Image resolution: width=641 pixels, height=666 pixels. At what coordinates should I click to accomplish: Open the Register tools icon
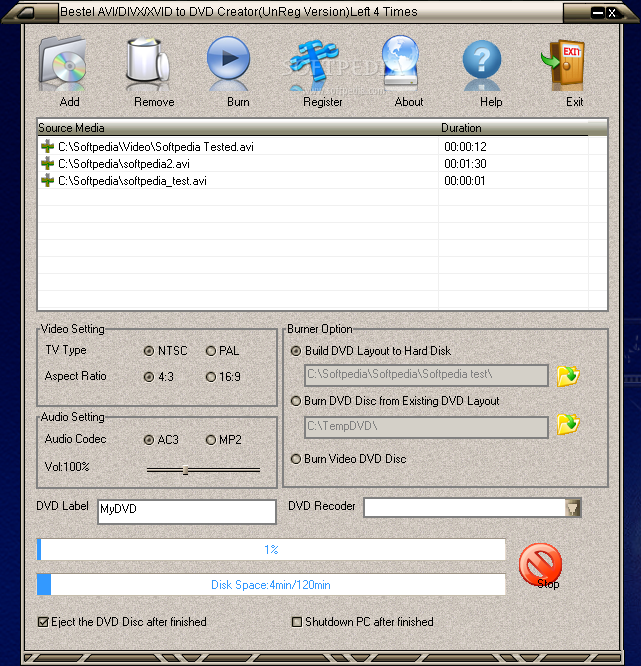pyautogui.click(x=314, y=64)
